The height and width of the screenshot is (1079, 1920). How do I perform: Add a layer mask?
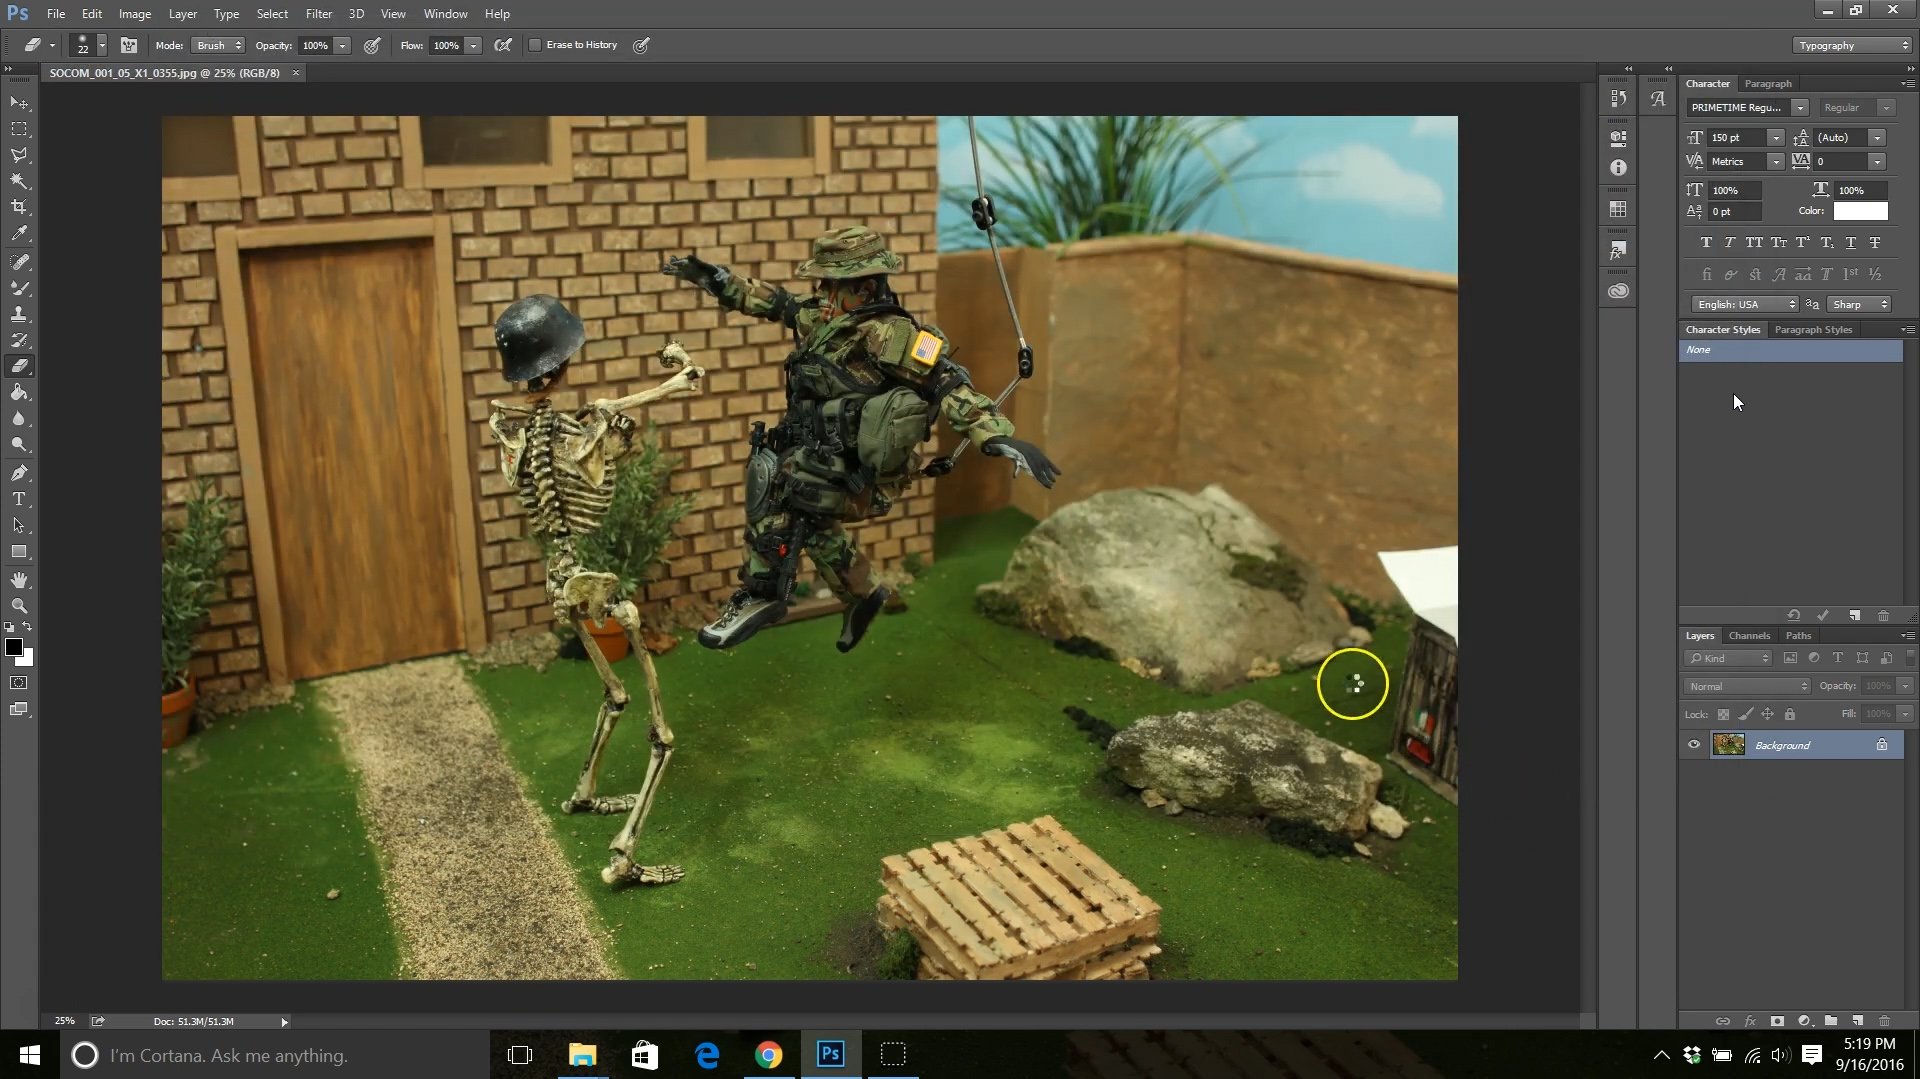(x=1777, y=1021)
